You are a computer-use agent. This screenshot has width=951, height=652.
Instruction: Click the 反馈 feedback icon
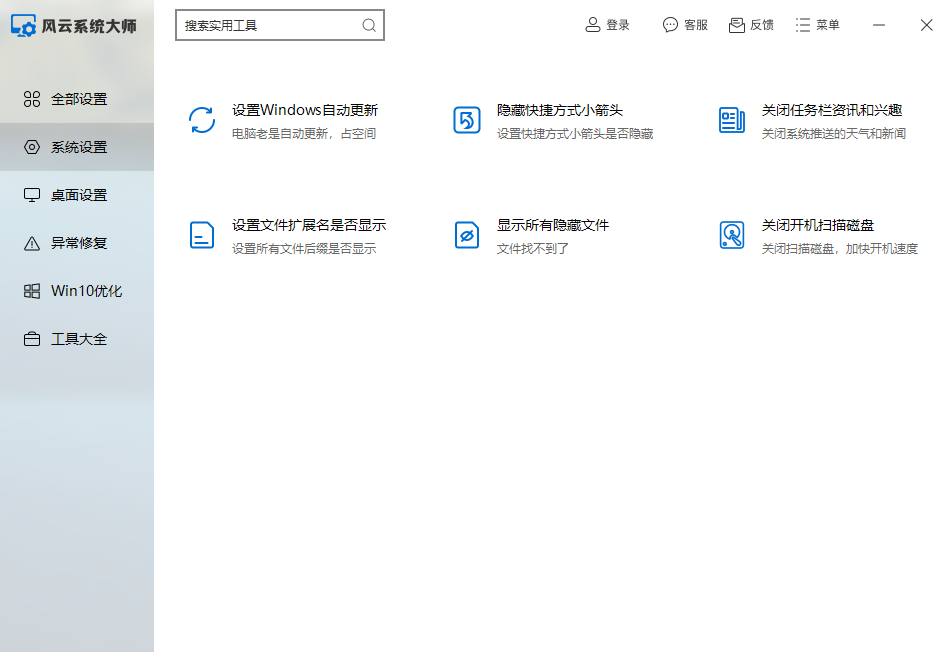coord(736,24)
